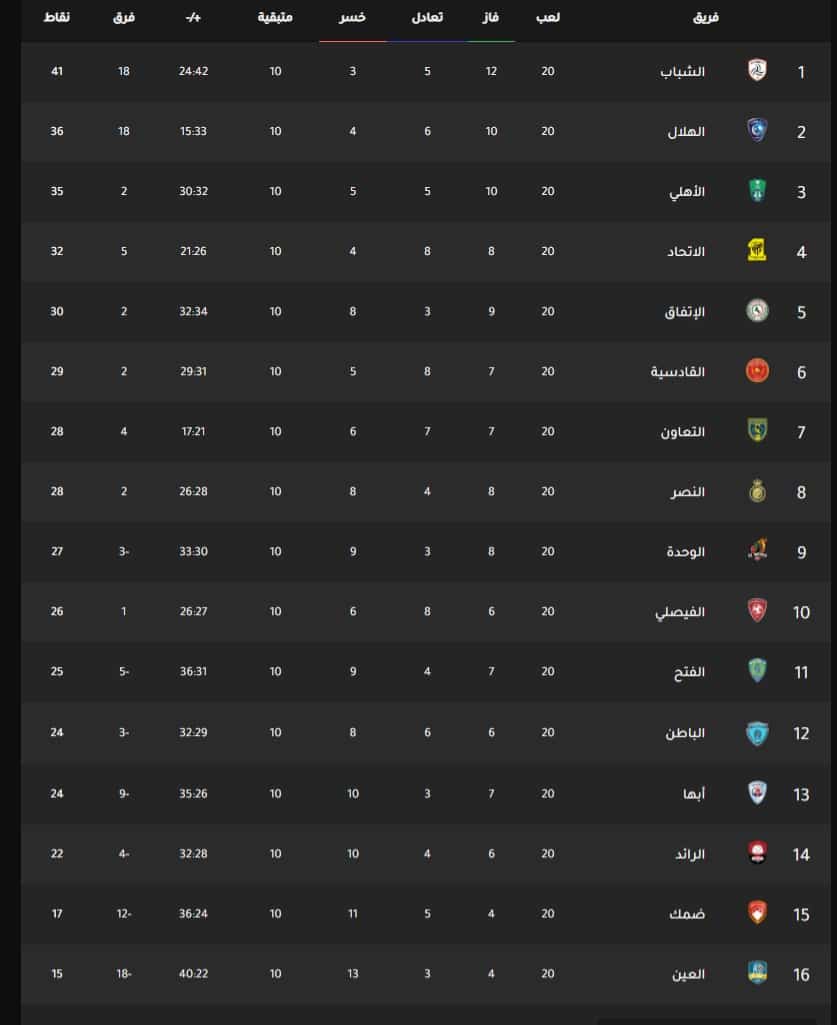Click the Al Wehda club logo
The width and height of the screenshot is (837, 1025).
coord(757,551)
